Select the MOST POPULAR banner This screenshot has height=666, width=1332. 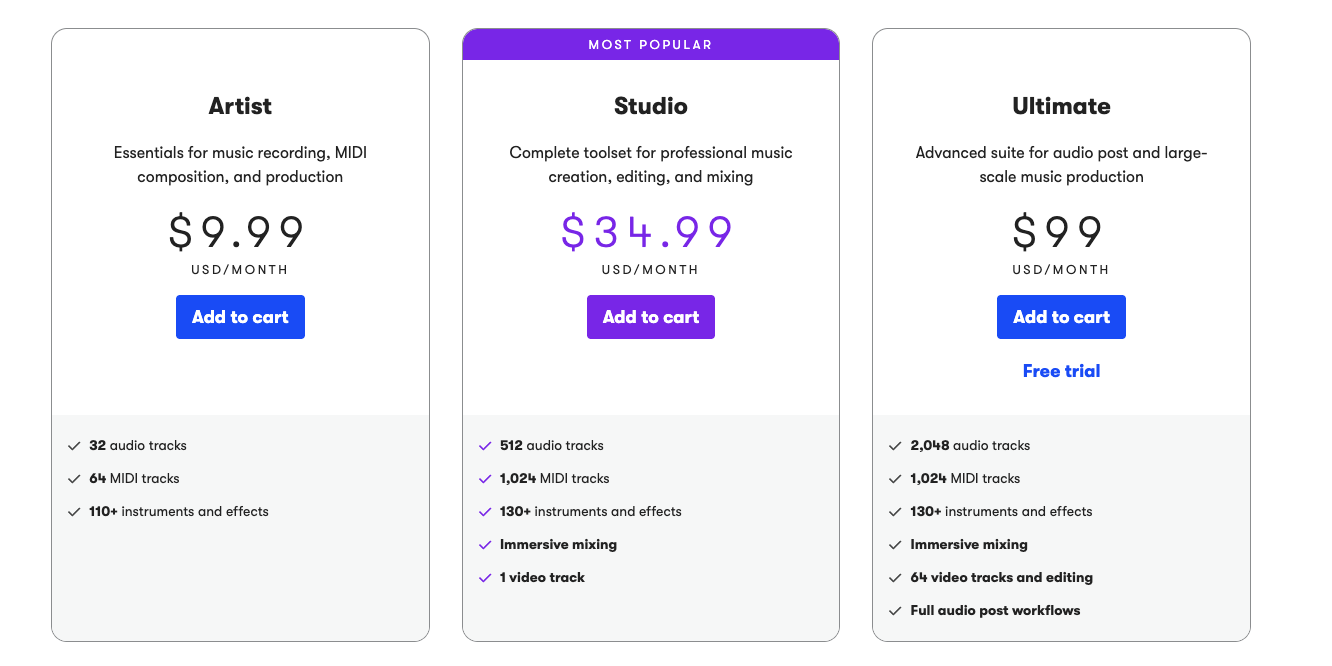651,45
